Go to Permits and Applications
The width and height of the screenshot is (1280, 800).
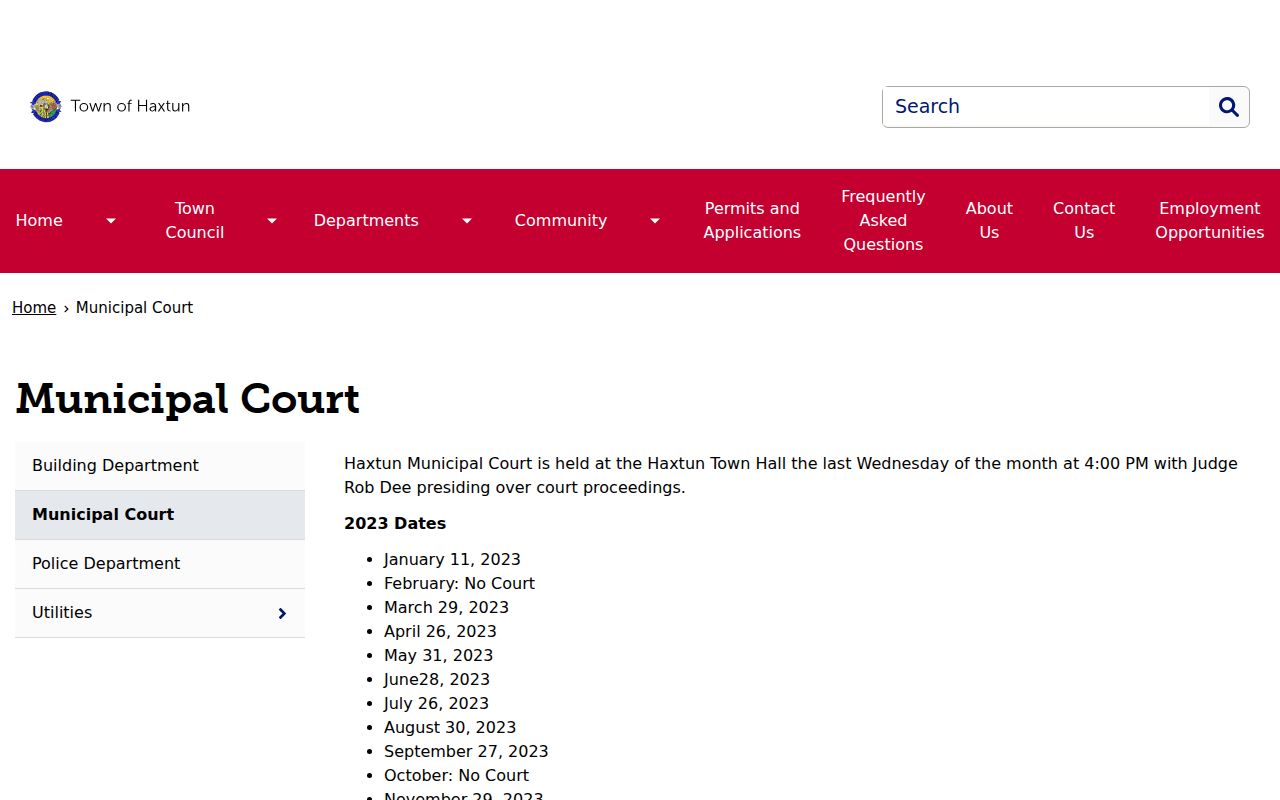click(752, 221)
